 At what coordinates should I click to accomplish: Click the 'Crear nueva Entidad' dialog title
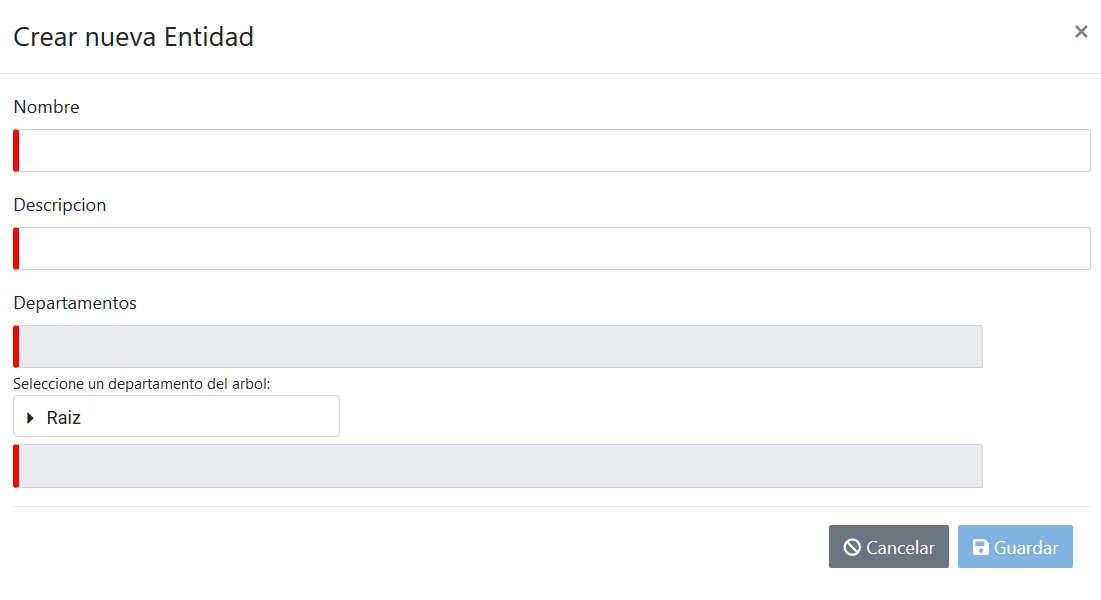click(x=133, y=37)
